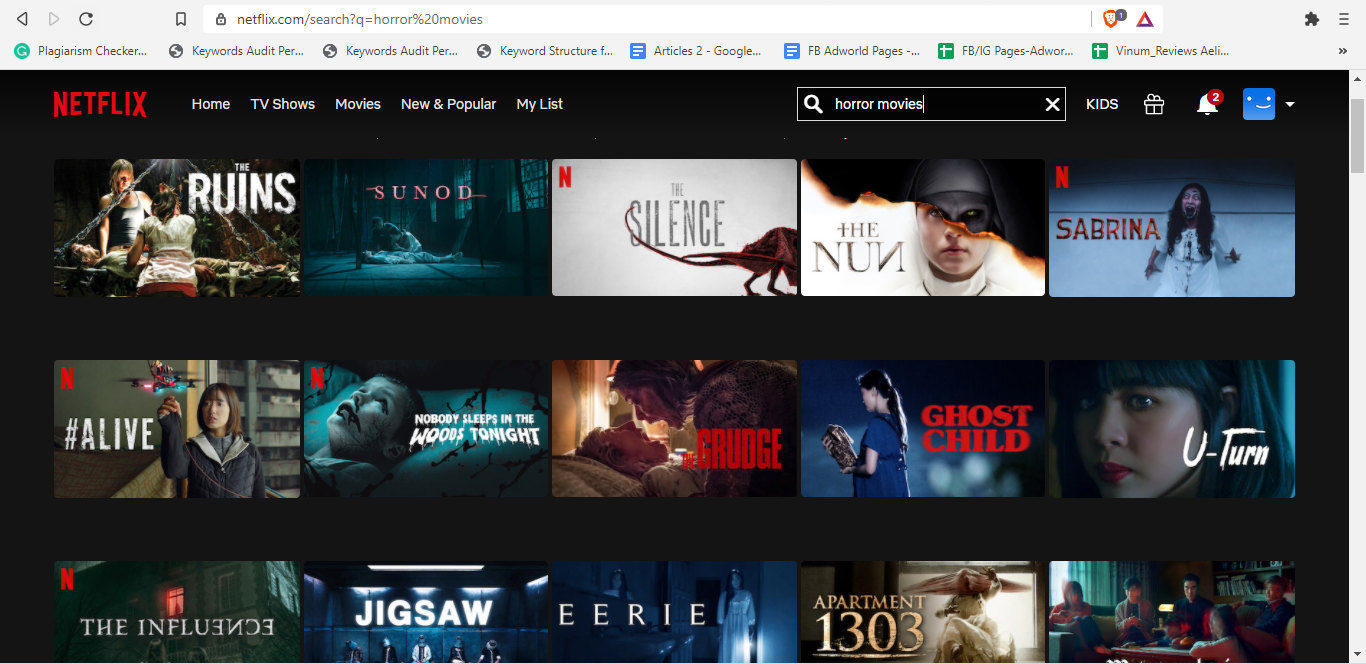1366x664 pixels.
Task: Open The Influence movie thumbnail
Action: click(x=177, y=612)
